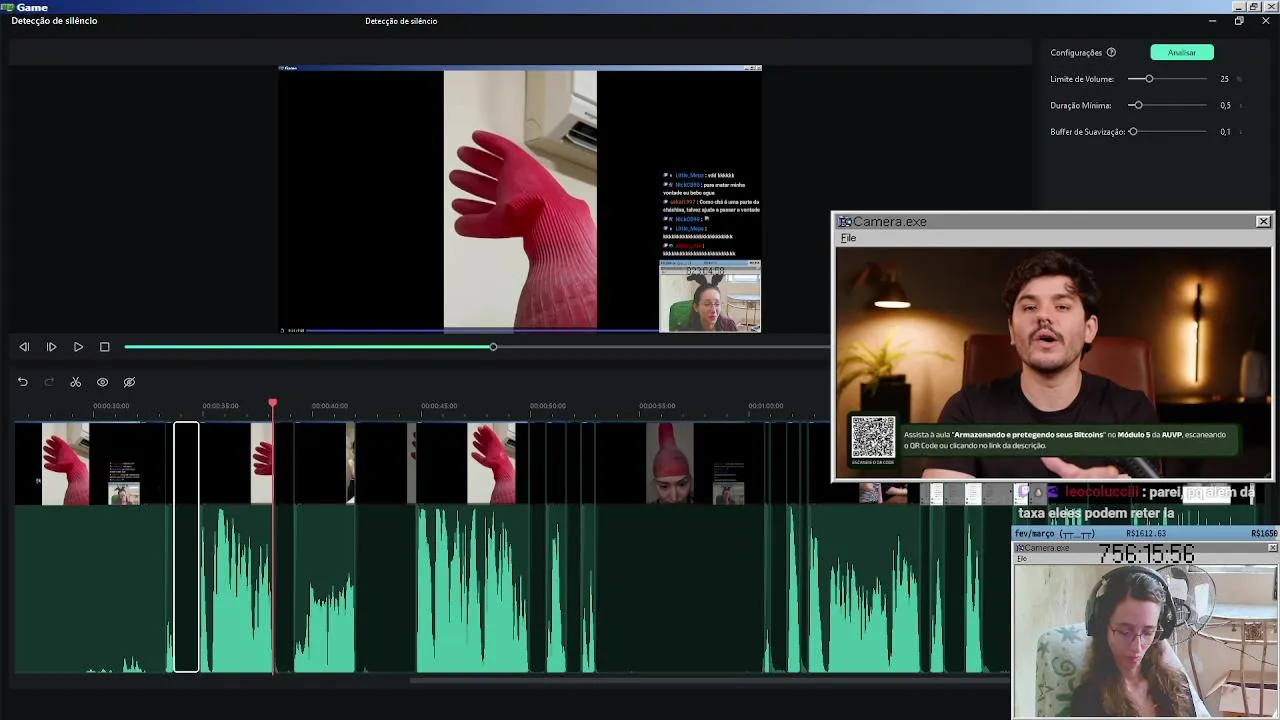
Task: Step to the previous frame
Action: pyautogui.click(x=24, y=347)
